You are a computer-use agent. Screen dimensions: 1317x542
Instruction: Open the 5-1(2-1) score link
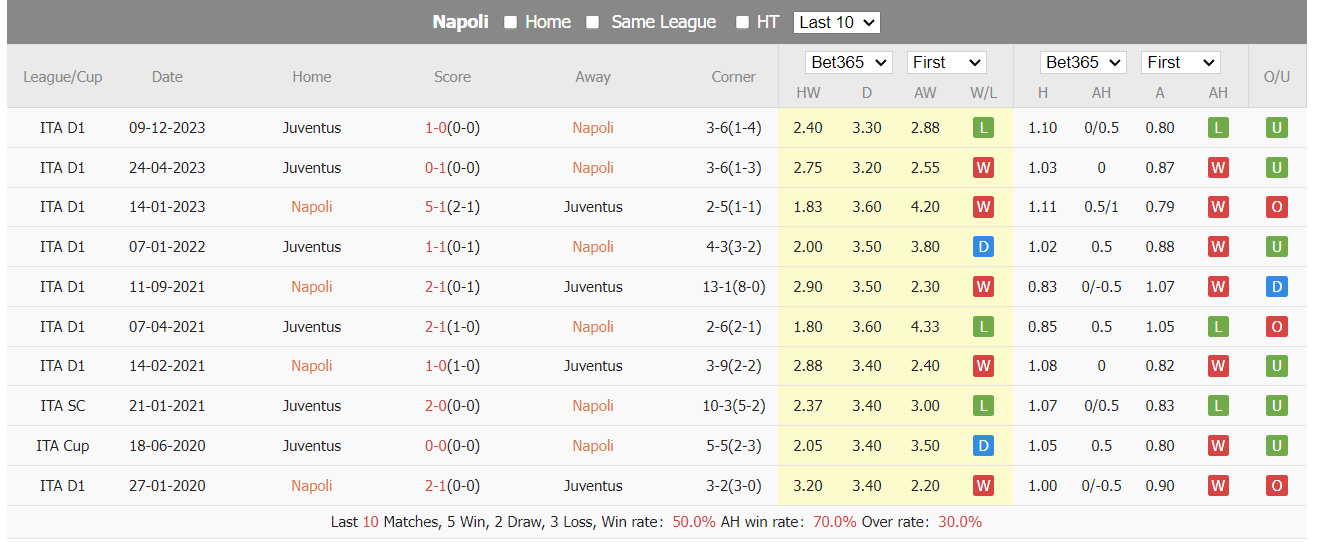pyautogui.click(x=452, y=207)
